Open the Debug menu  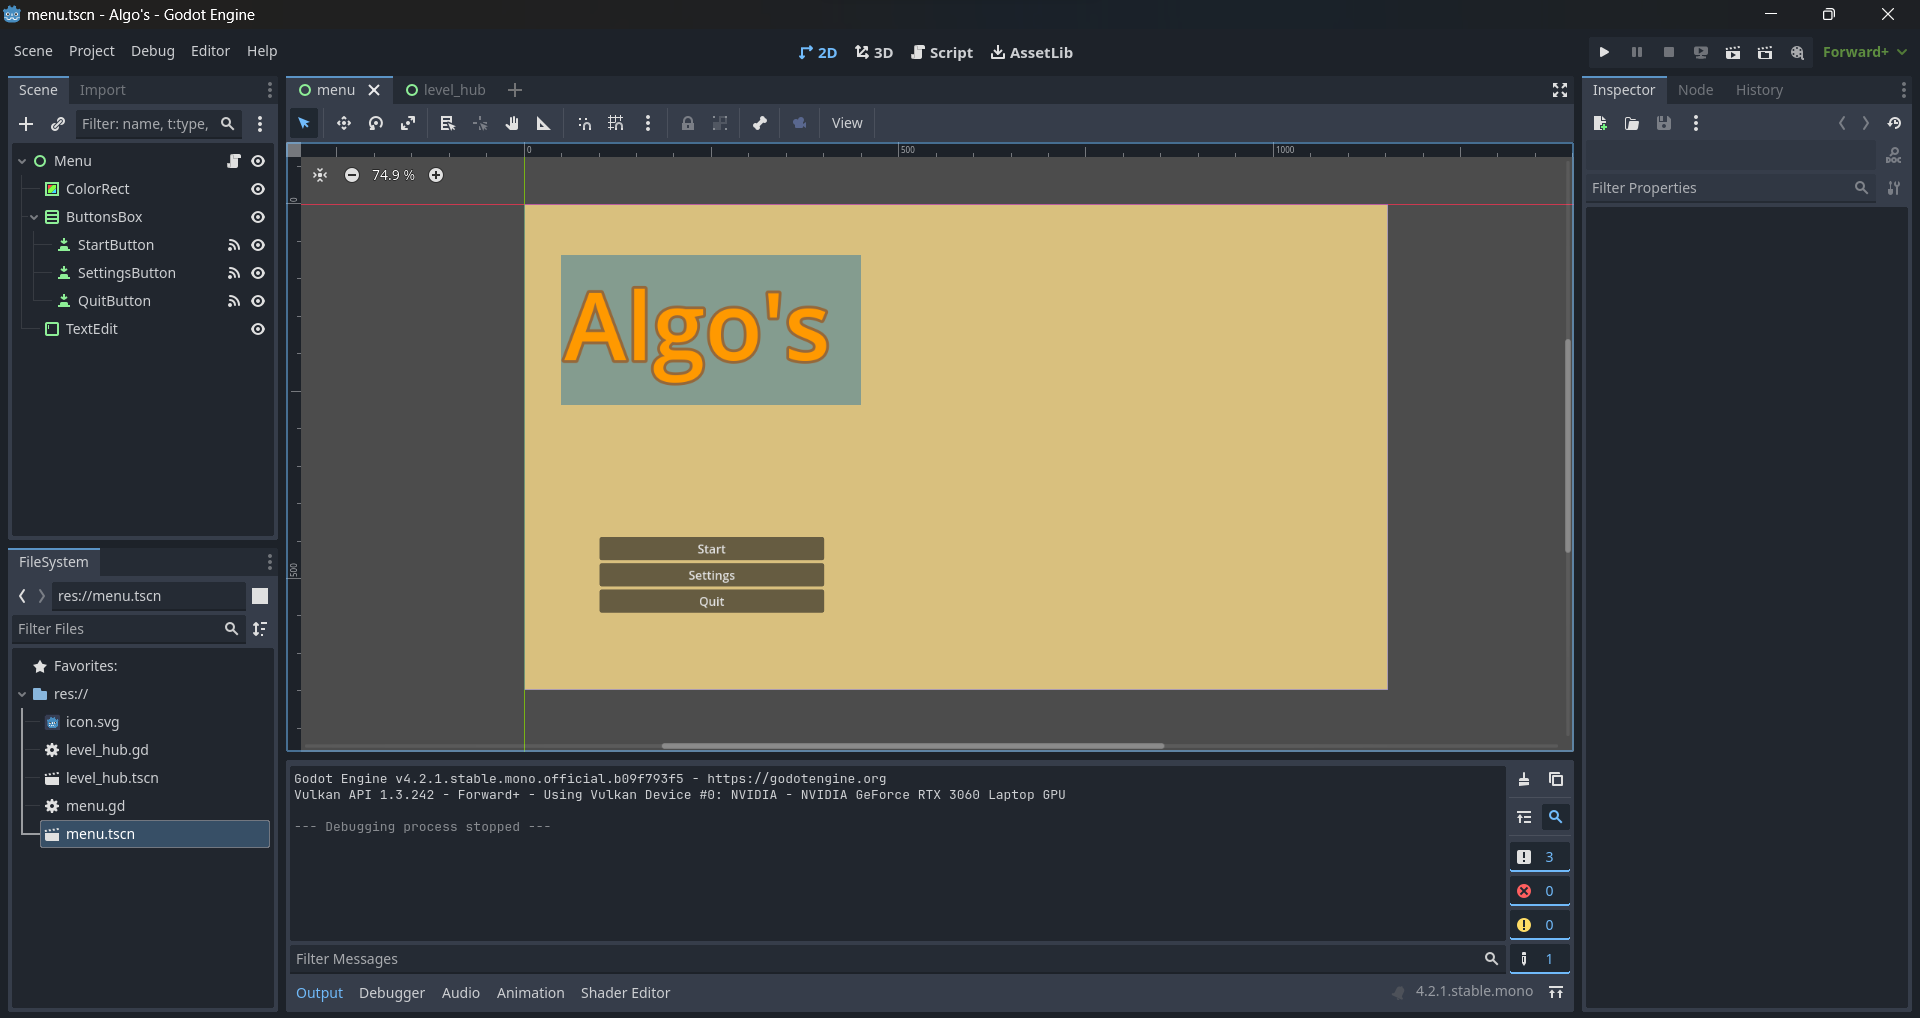[x=153, y=51]
